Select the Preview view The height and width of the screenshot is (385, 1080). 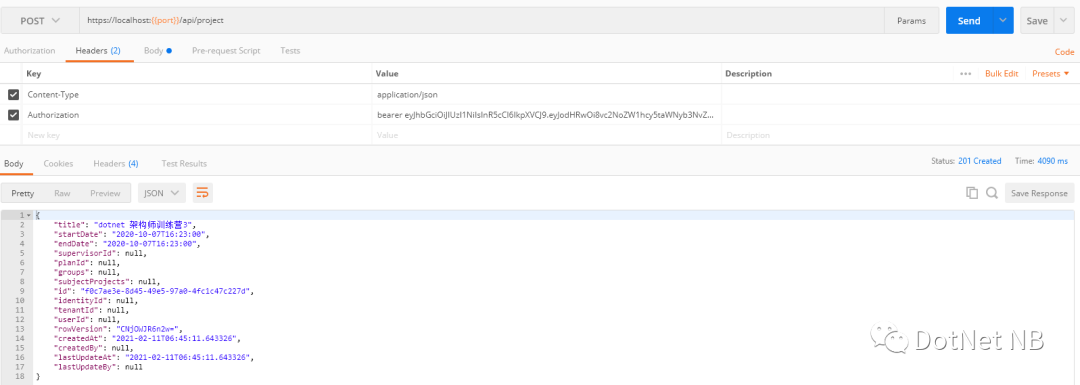pyautogui.click(x=105, y=194)
